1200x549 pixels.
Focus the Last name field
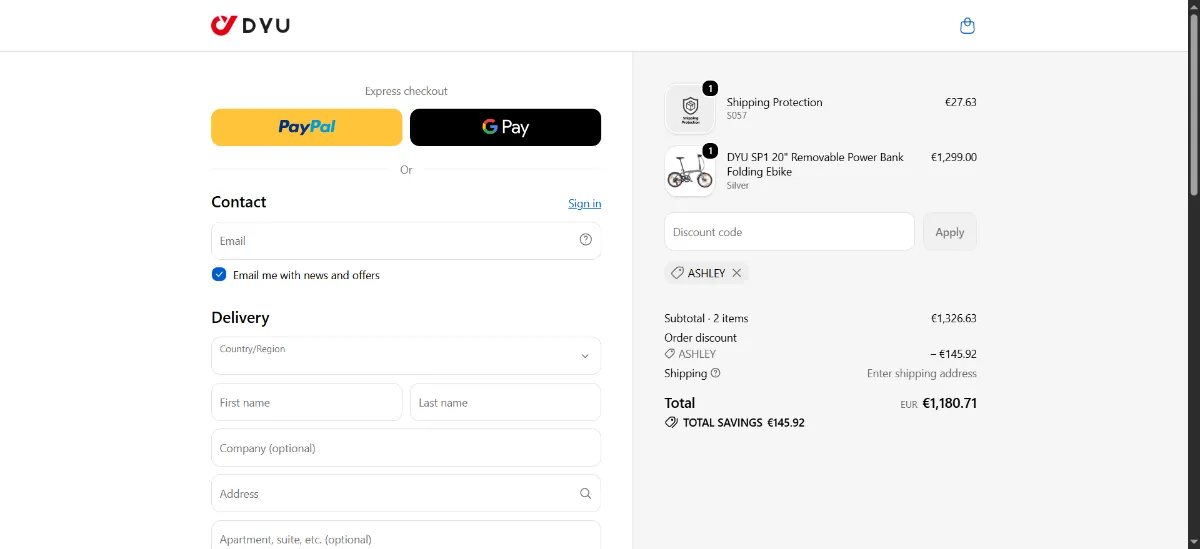tap(505, 402)
